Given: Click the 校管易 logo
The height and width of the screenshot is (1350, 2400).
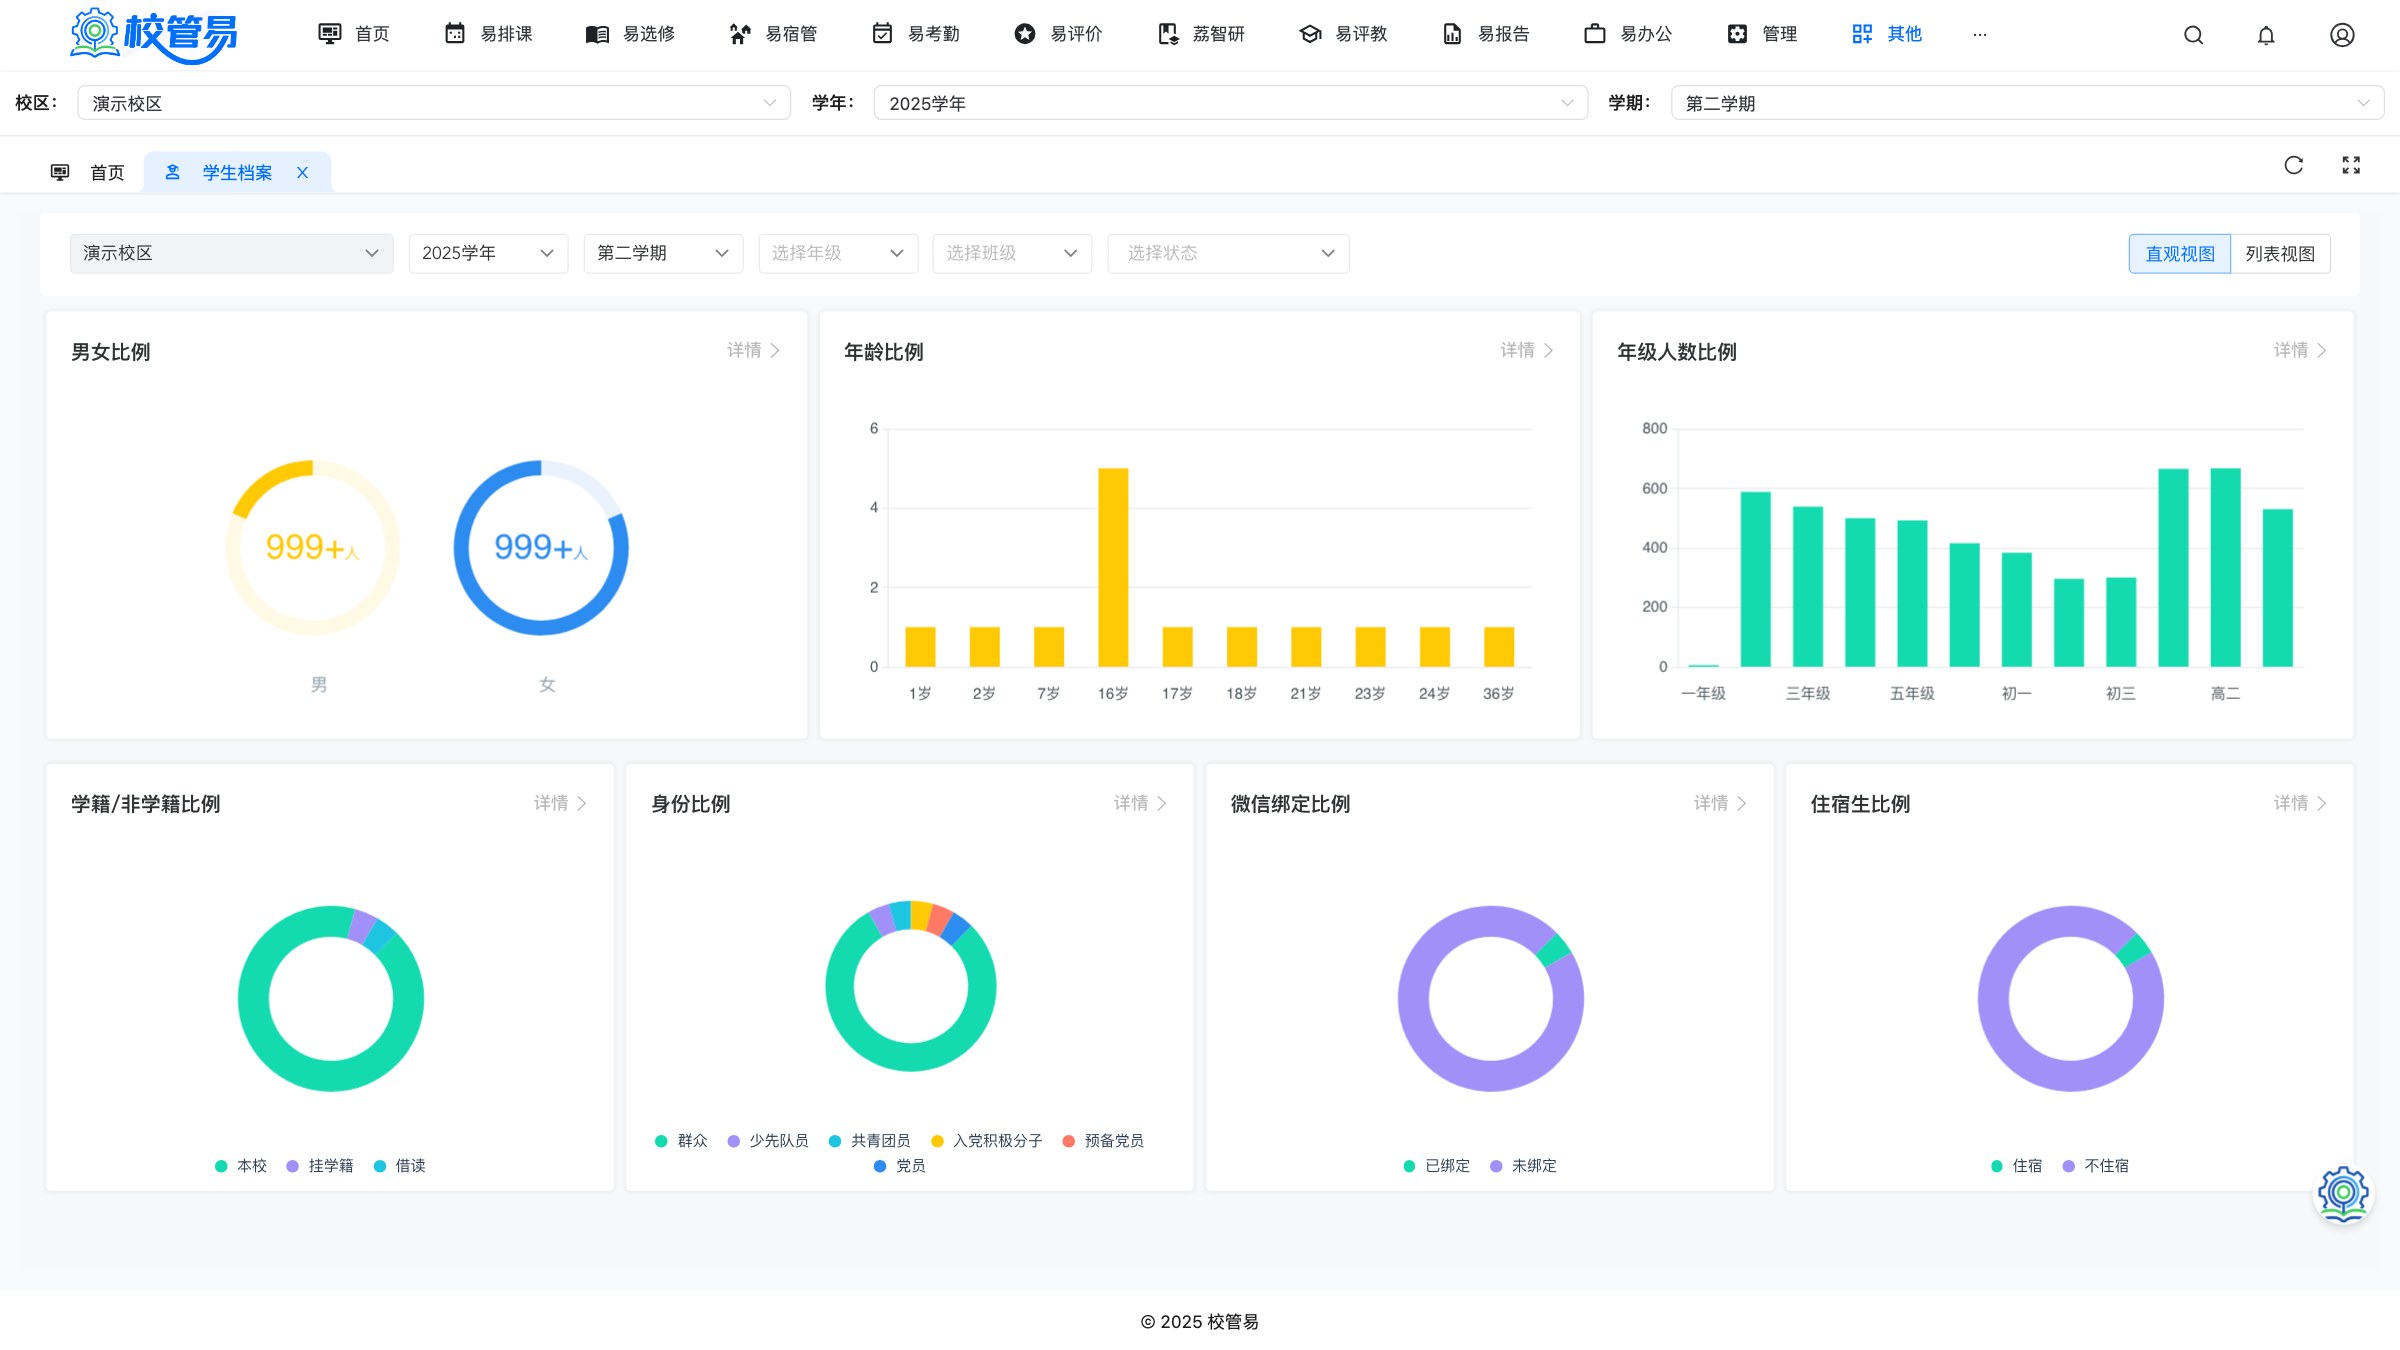Looking at the screenshot, I should [154, 35].
